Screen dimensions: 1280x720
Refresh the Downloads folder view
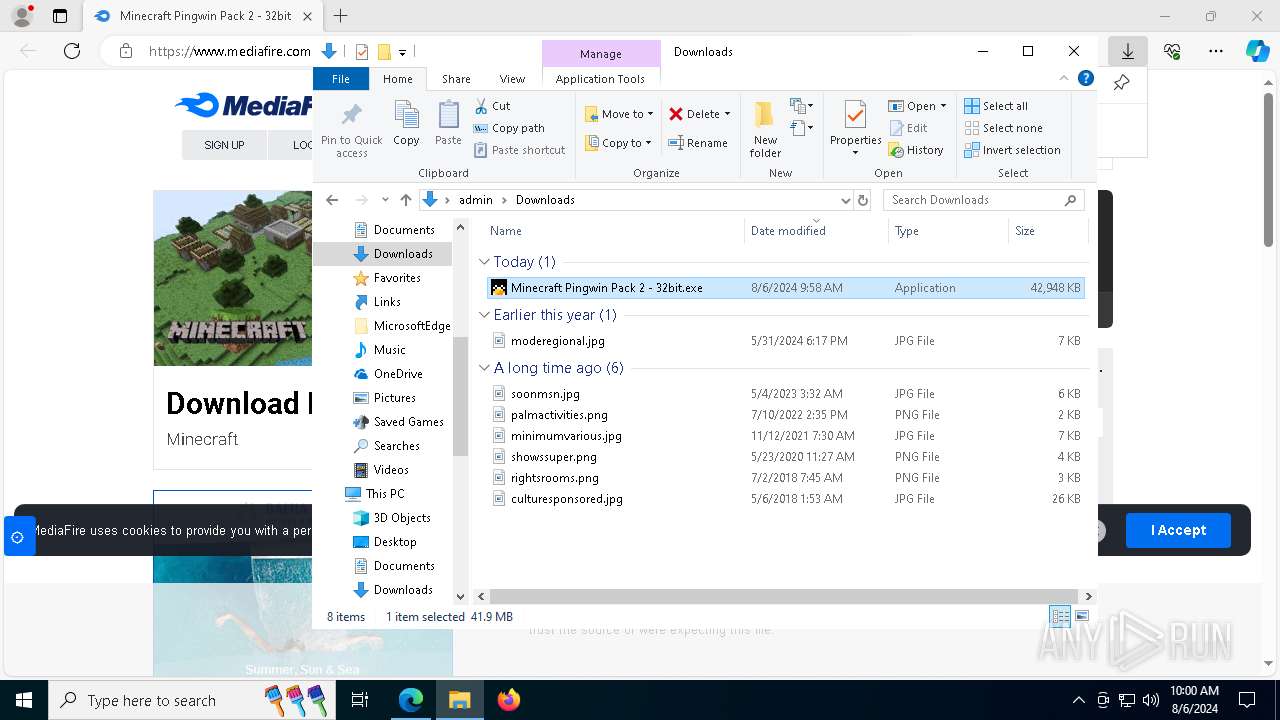(x=863, y=200)
